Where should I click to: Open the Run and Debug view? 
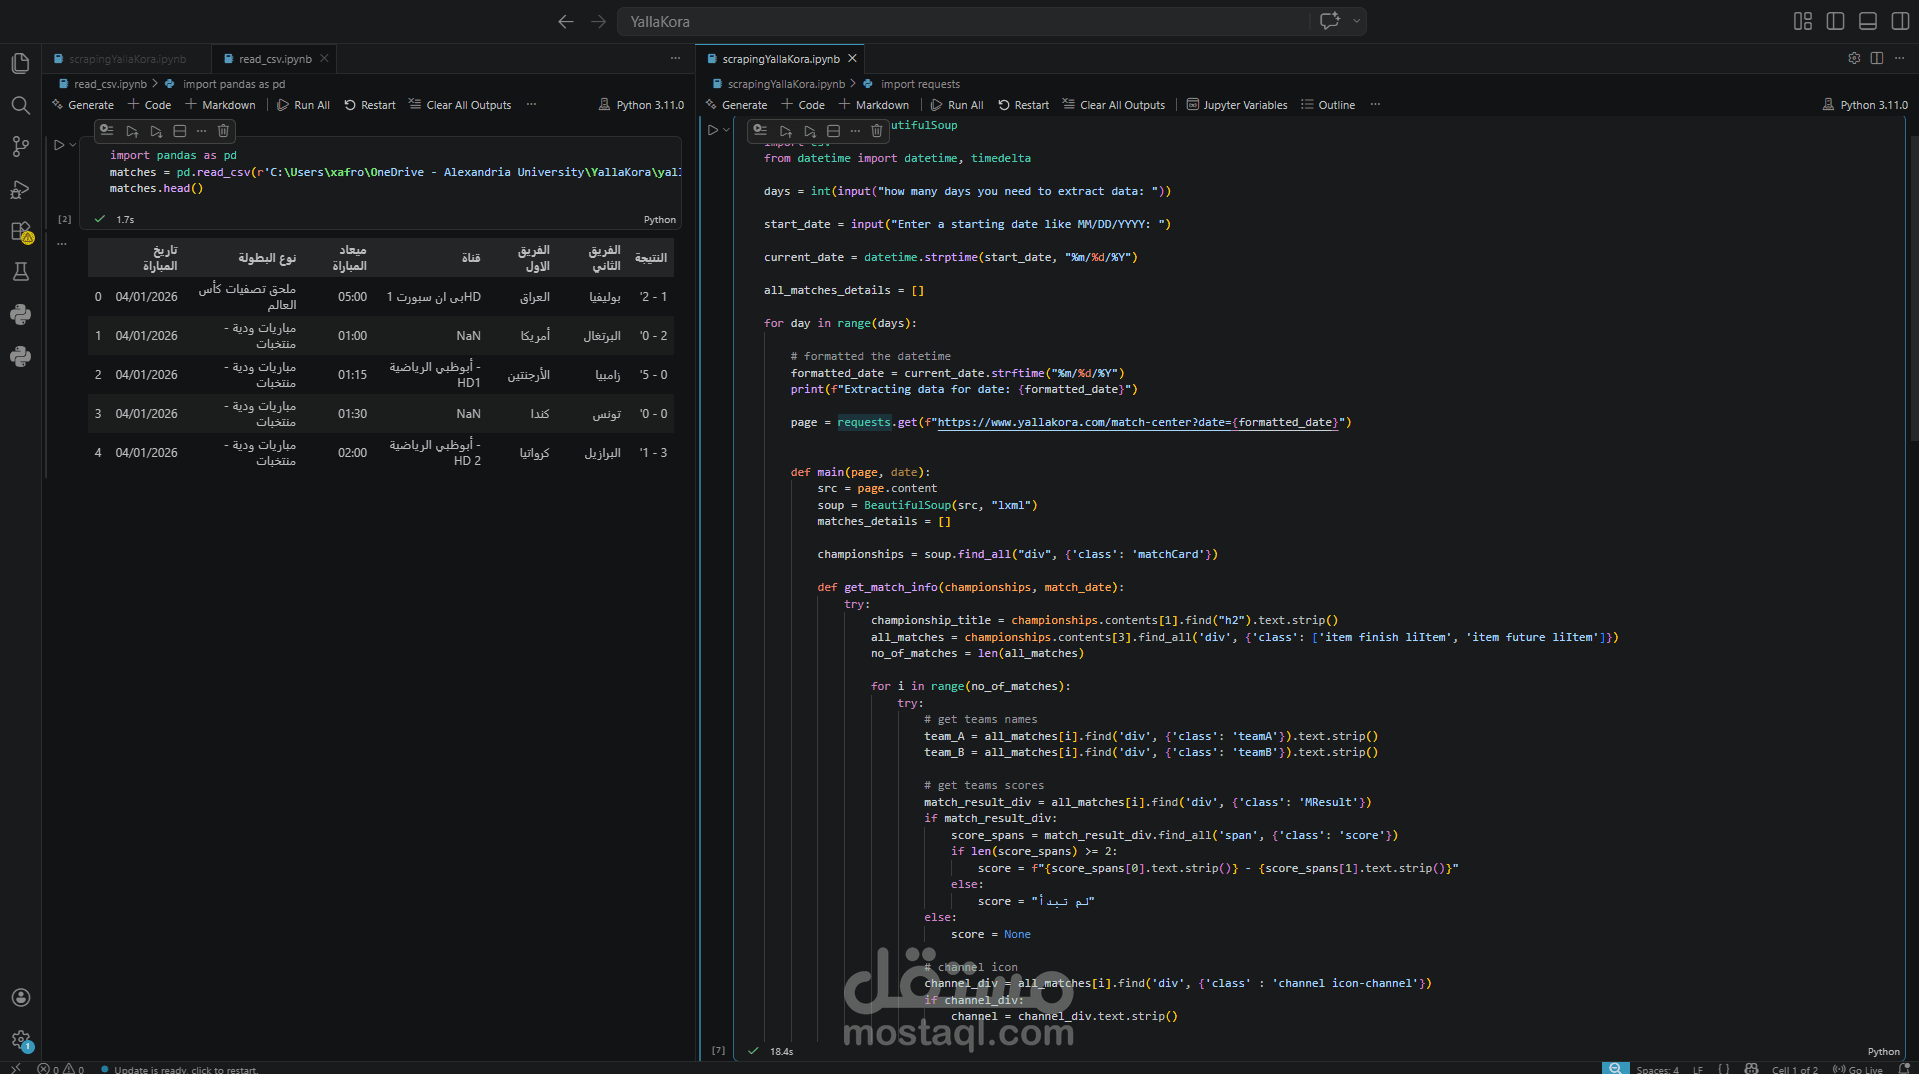tap(20, 189)
